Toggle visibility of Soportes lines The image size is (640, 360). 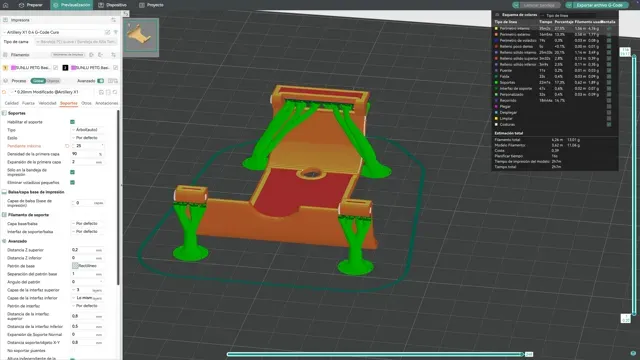click(x=609, y=82)
